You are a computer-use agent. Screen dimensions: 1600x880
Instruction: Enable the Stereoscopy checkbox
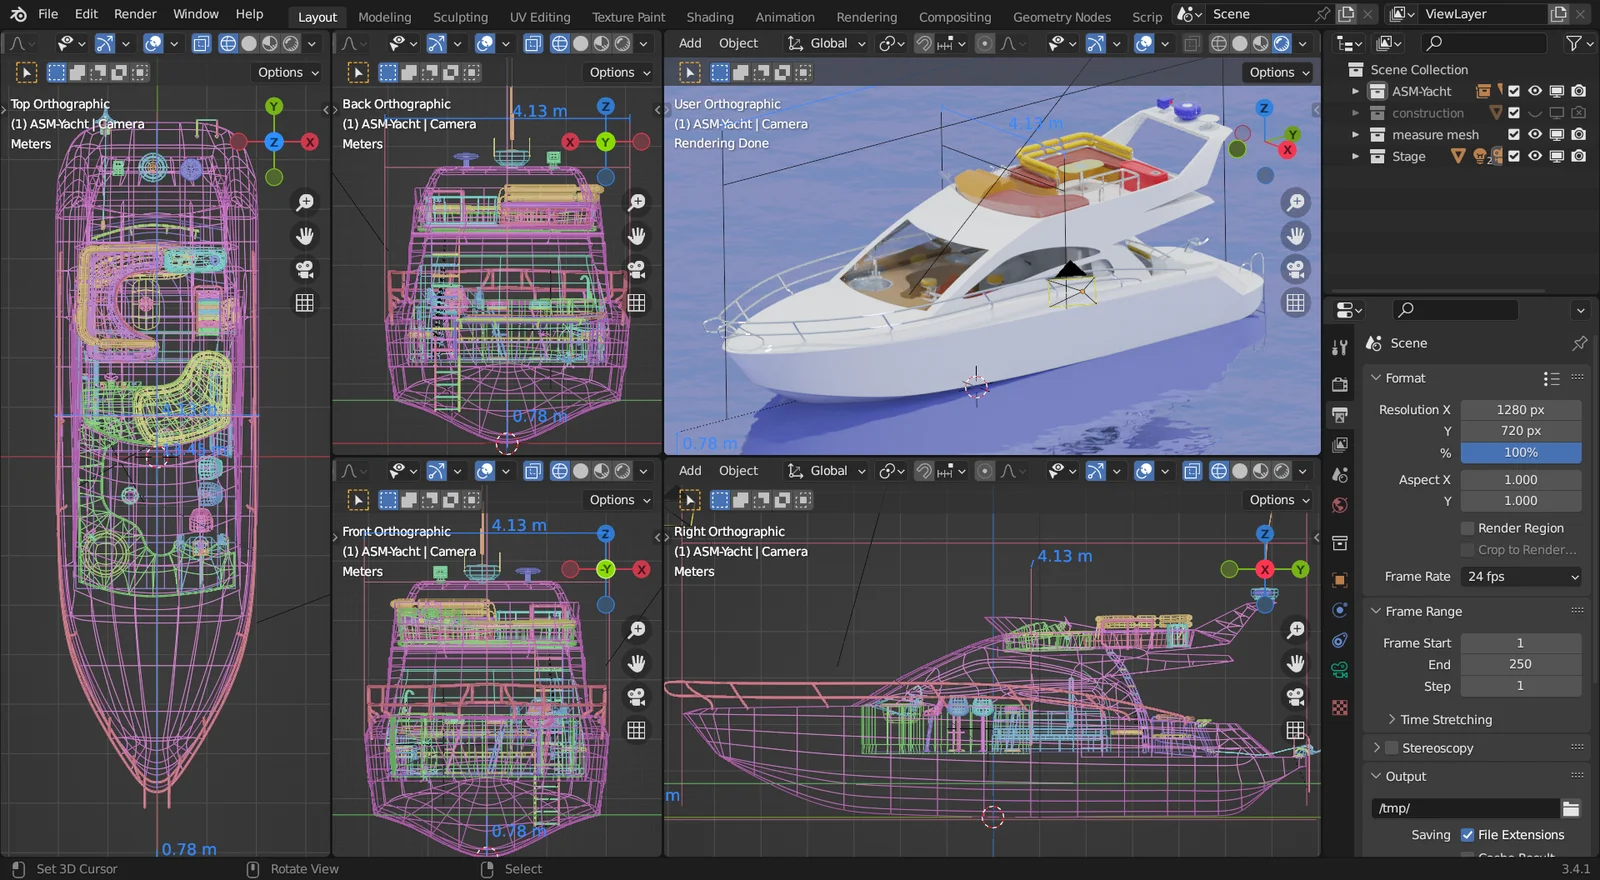click(x=1391, y=748)
